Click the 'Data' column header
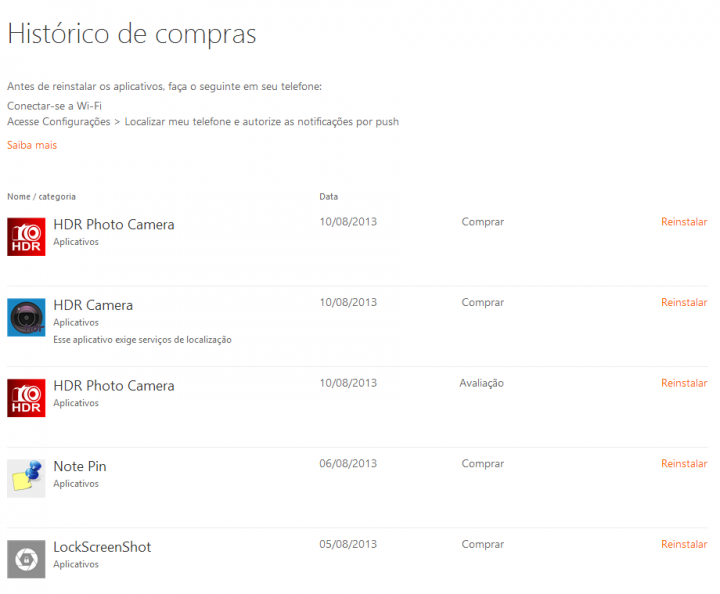This screenshot has width=720, height=594. point(328,196)
